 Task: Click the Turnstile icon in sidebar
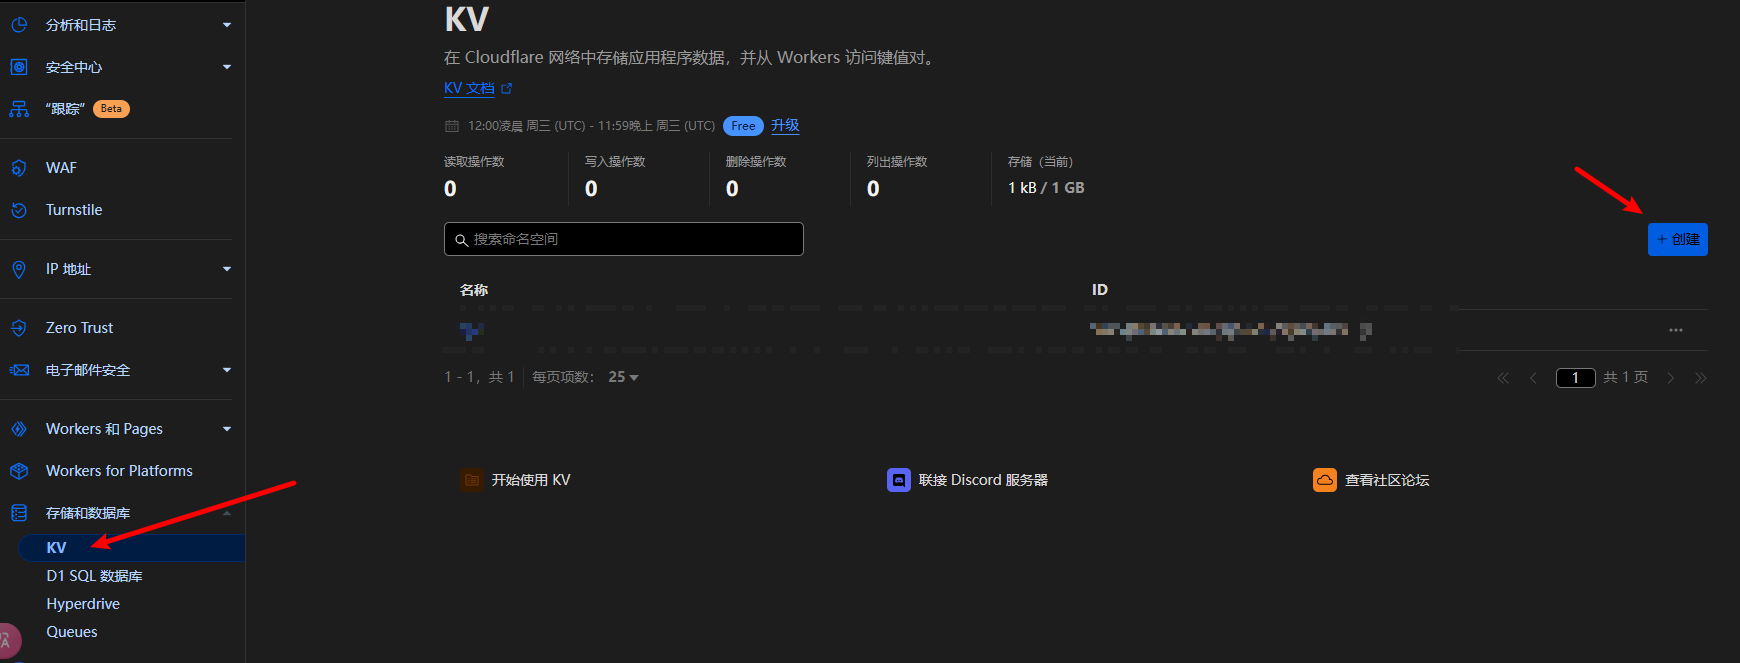(x=19, y=210)
